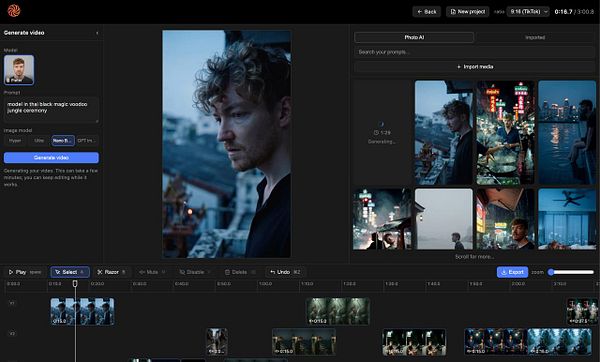Select the green jungle clip on V1
The image size is (600, 362).
click(338, 311)
